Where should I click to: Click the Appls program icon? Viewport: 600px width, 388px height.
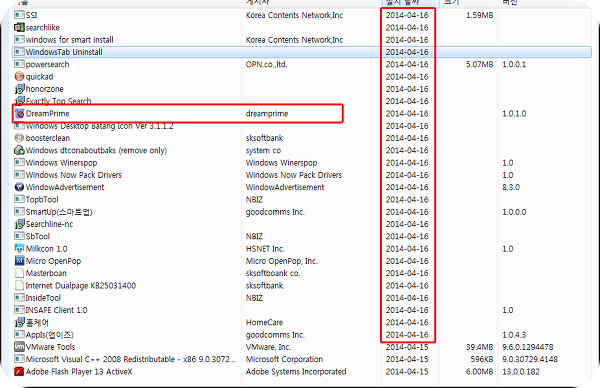[x=19, y=334]
